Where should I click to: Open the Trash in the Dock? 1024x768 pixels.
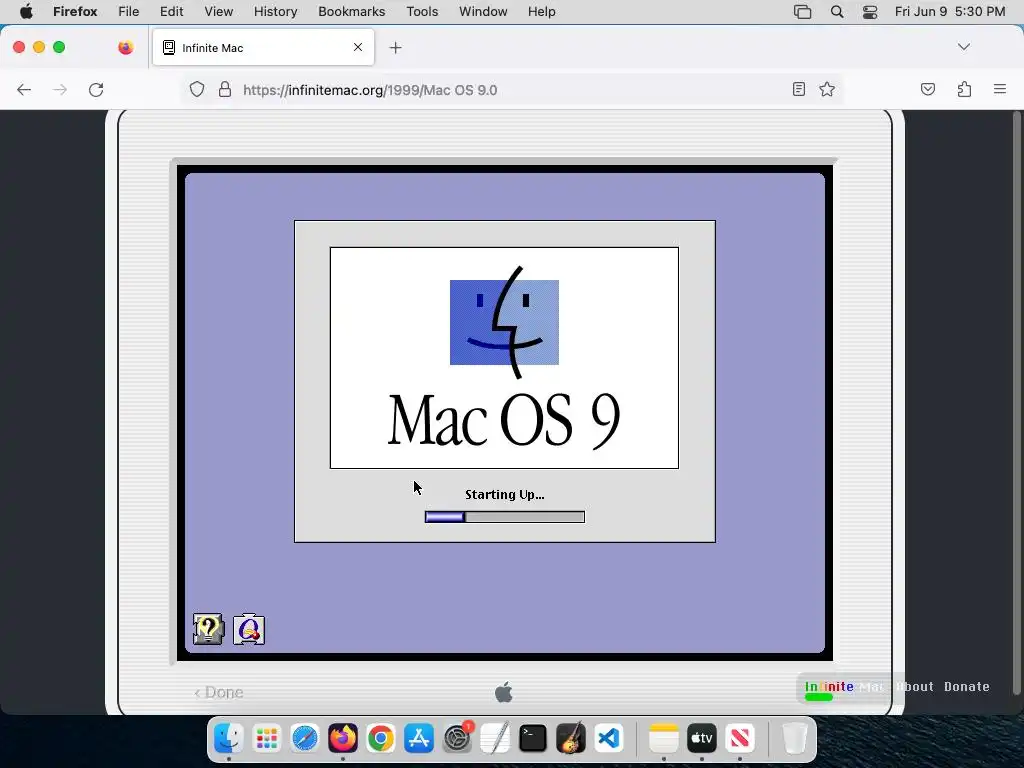[x=794, y=739]
